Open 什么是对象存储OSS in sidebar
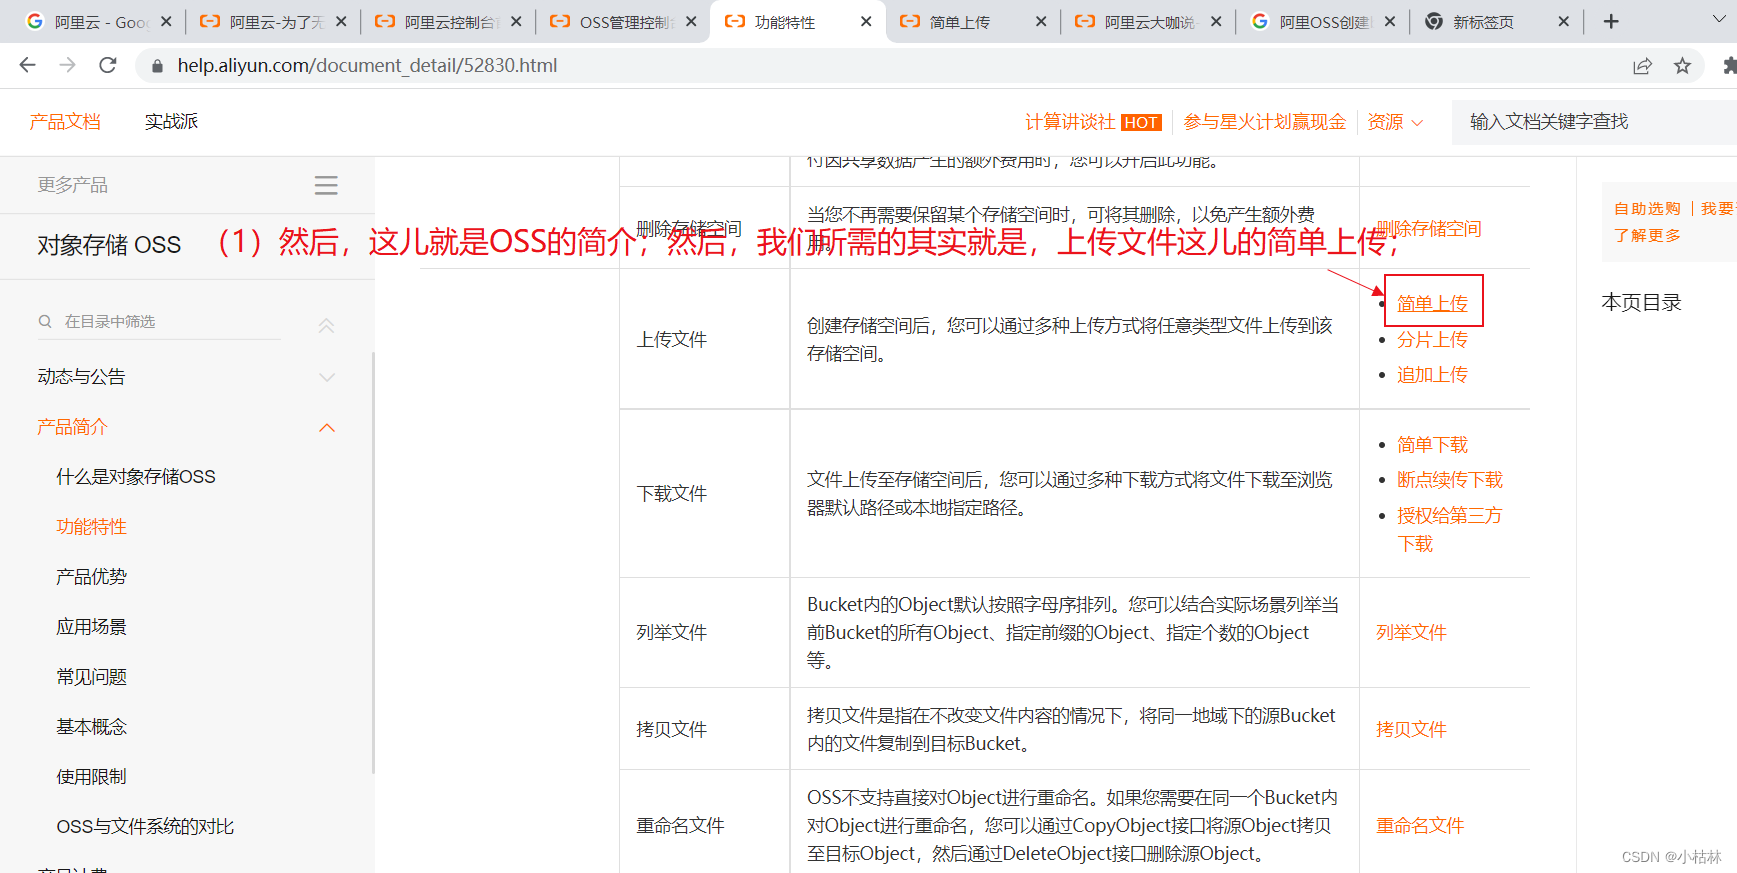This screenshot has height=873, width=1737. coord(136,477)
